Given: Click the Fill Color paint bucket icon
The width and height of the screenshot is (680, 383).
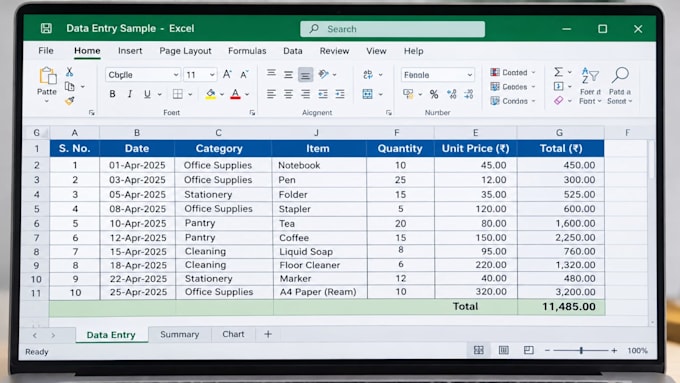Looking at the screenshot, I should (x=211, y=94).
